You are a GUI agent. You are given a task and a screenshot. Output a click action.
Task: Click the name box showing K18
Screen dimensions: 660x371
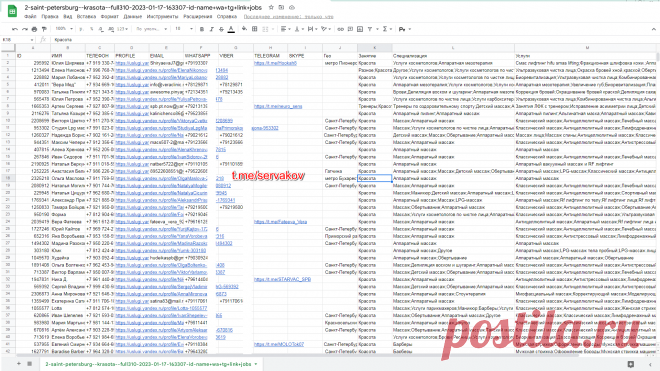click(x=17, y=40)
